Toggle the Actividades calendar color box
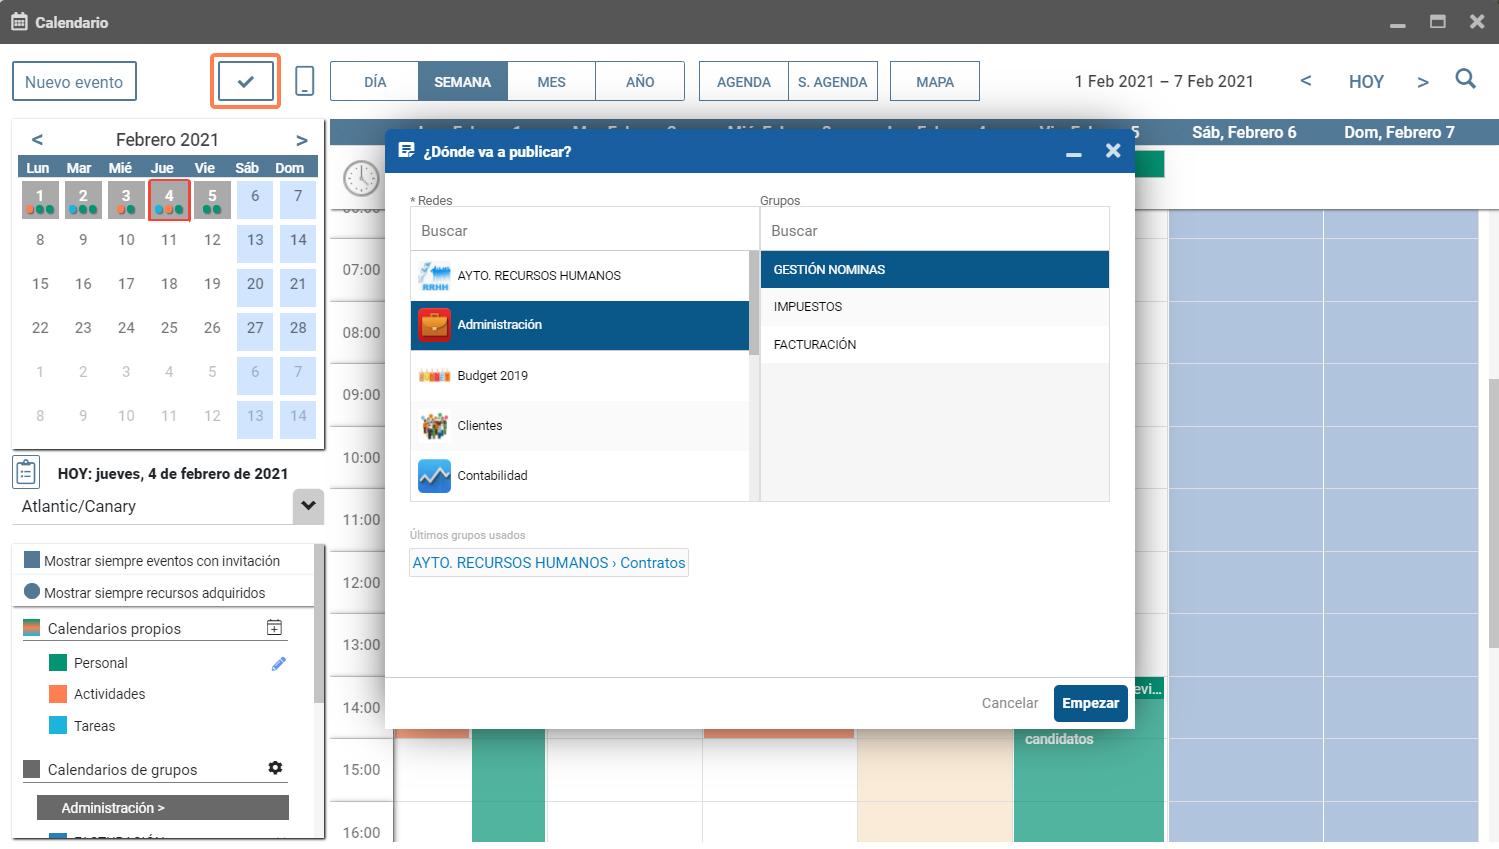The height and width of the screenshot is (849, 1499). coord(58,694)
